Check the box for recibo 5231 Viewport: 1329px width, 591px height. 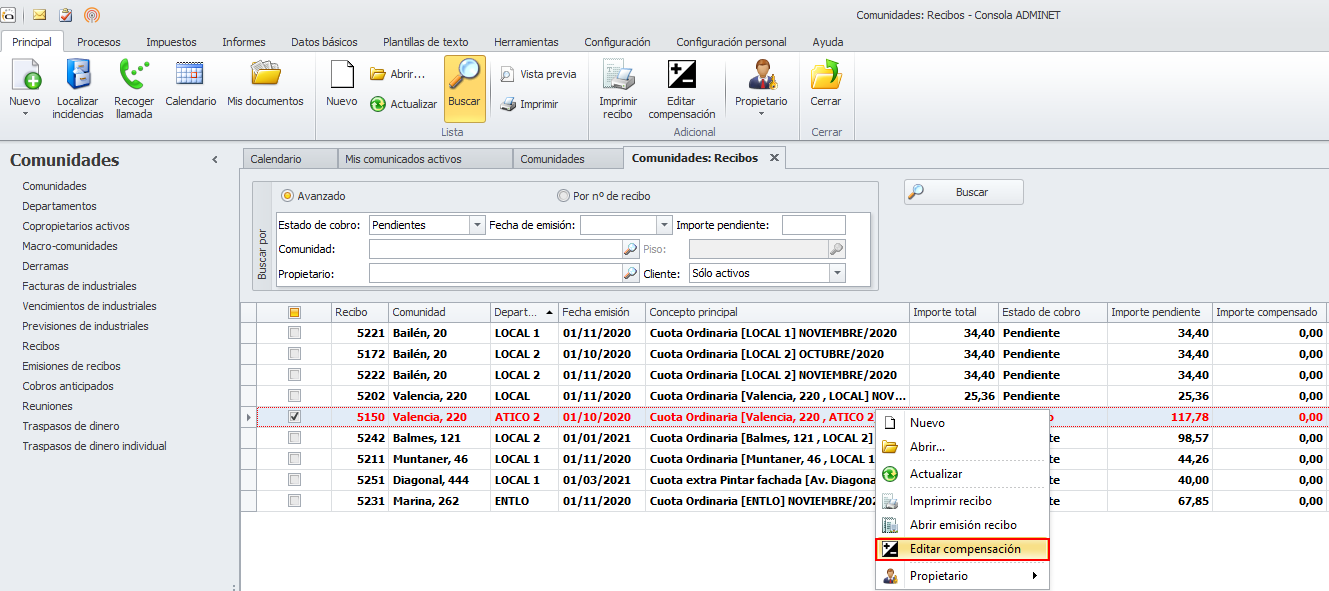(294, 501)
